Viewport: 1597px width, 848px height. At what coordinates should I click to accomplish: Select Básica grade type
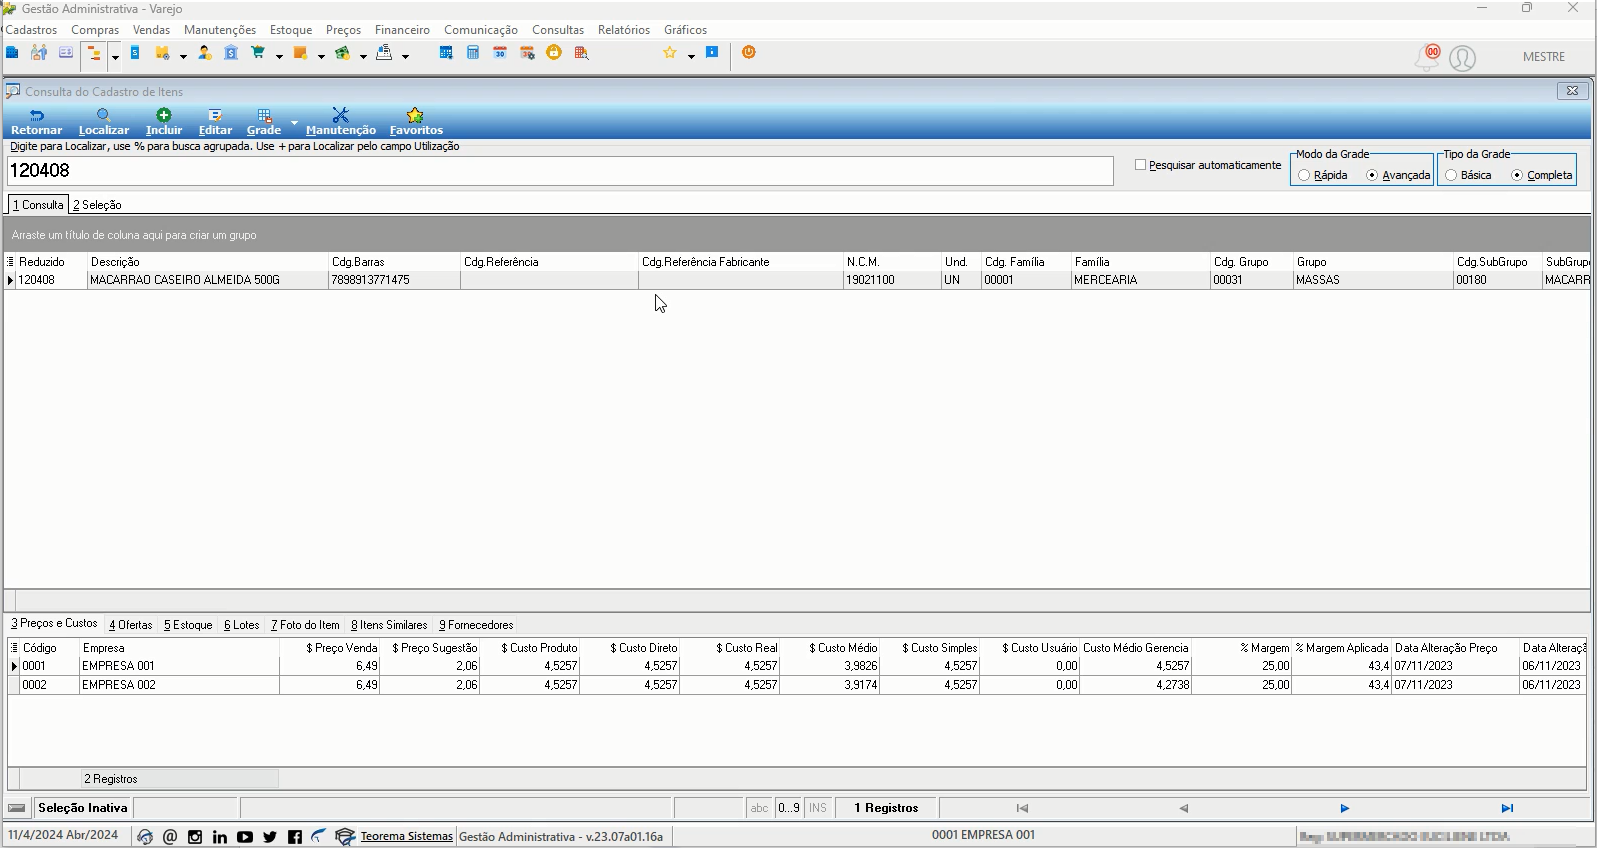pos(1451,175)
